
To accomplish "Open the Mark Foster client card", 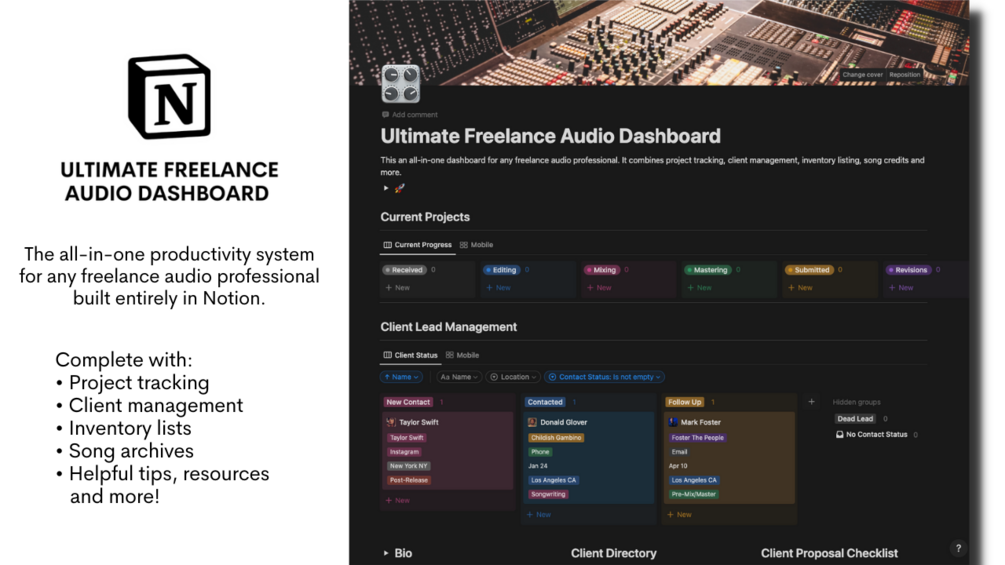I will 729,458.
